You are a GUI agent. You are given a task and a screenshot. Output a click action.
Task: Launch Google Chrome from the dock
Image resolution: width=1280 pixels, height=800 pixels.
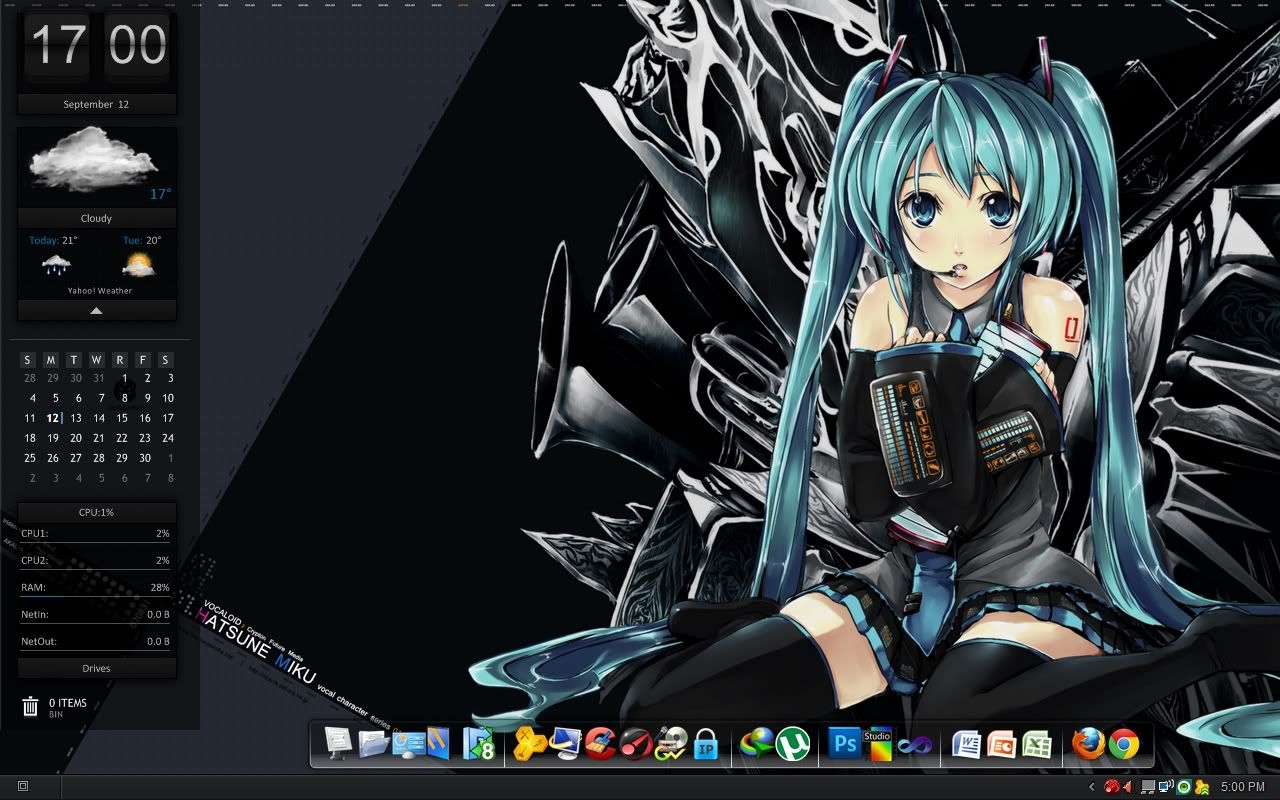click(1124, 744)
